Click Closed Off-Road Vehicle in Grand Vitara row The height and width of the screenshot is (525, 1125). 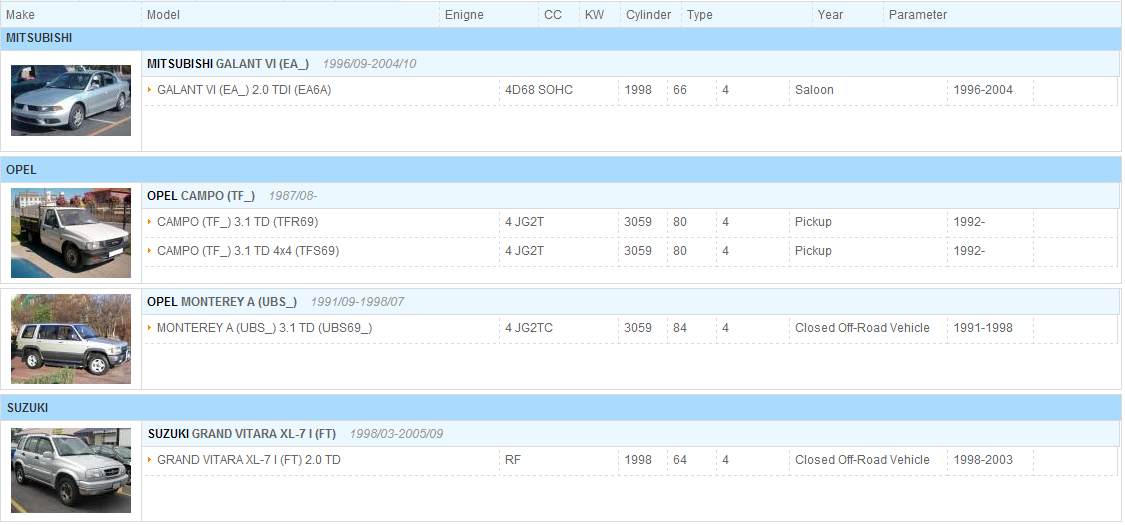862,460
